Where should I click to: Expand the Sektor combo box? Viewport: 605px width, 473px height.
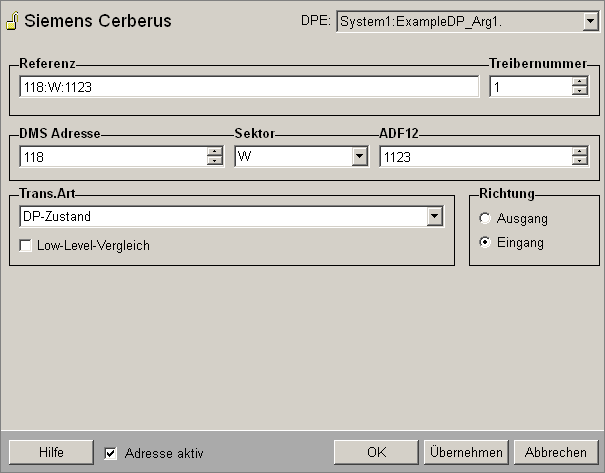click(359, 157)
